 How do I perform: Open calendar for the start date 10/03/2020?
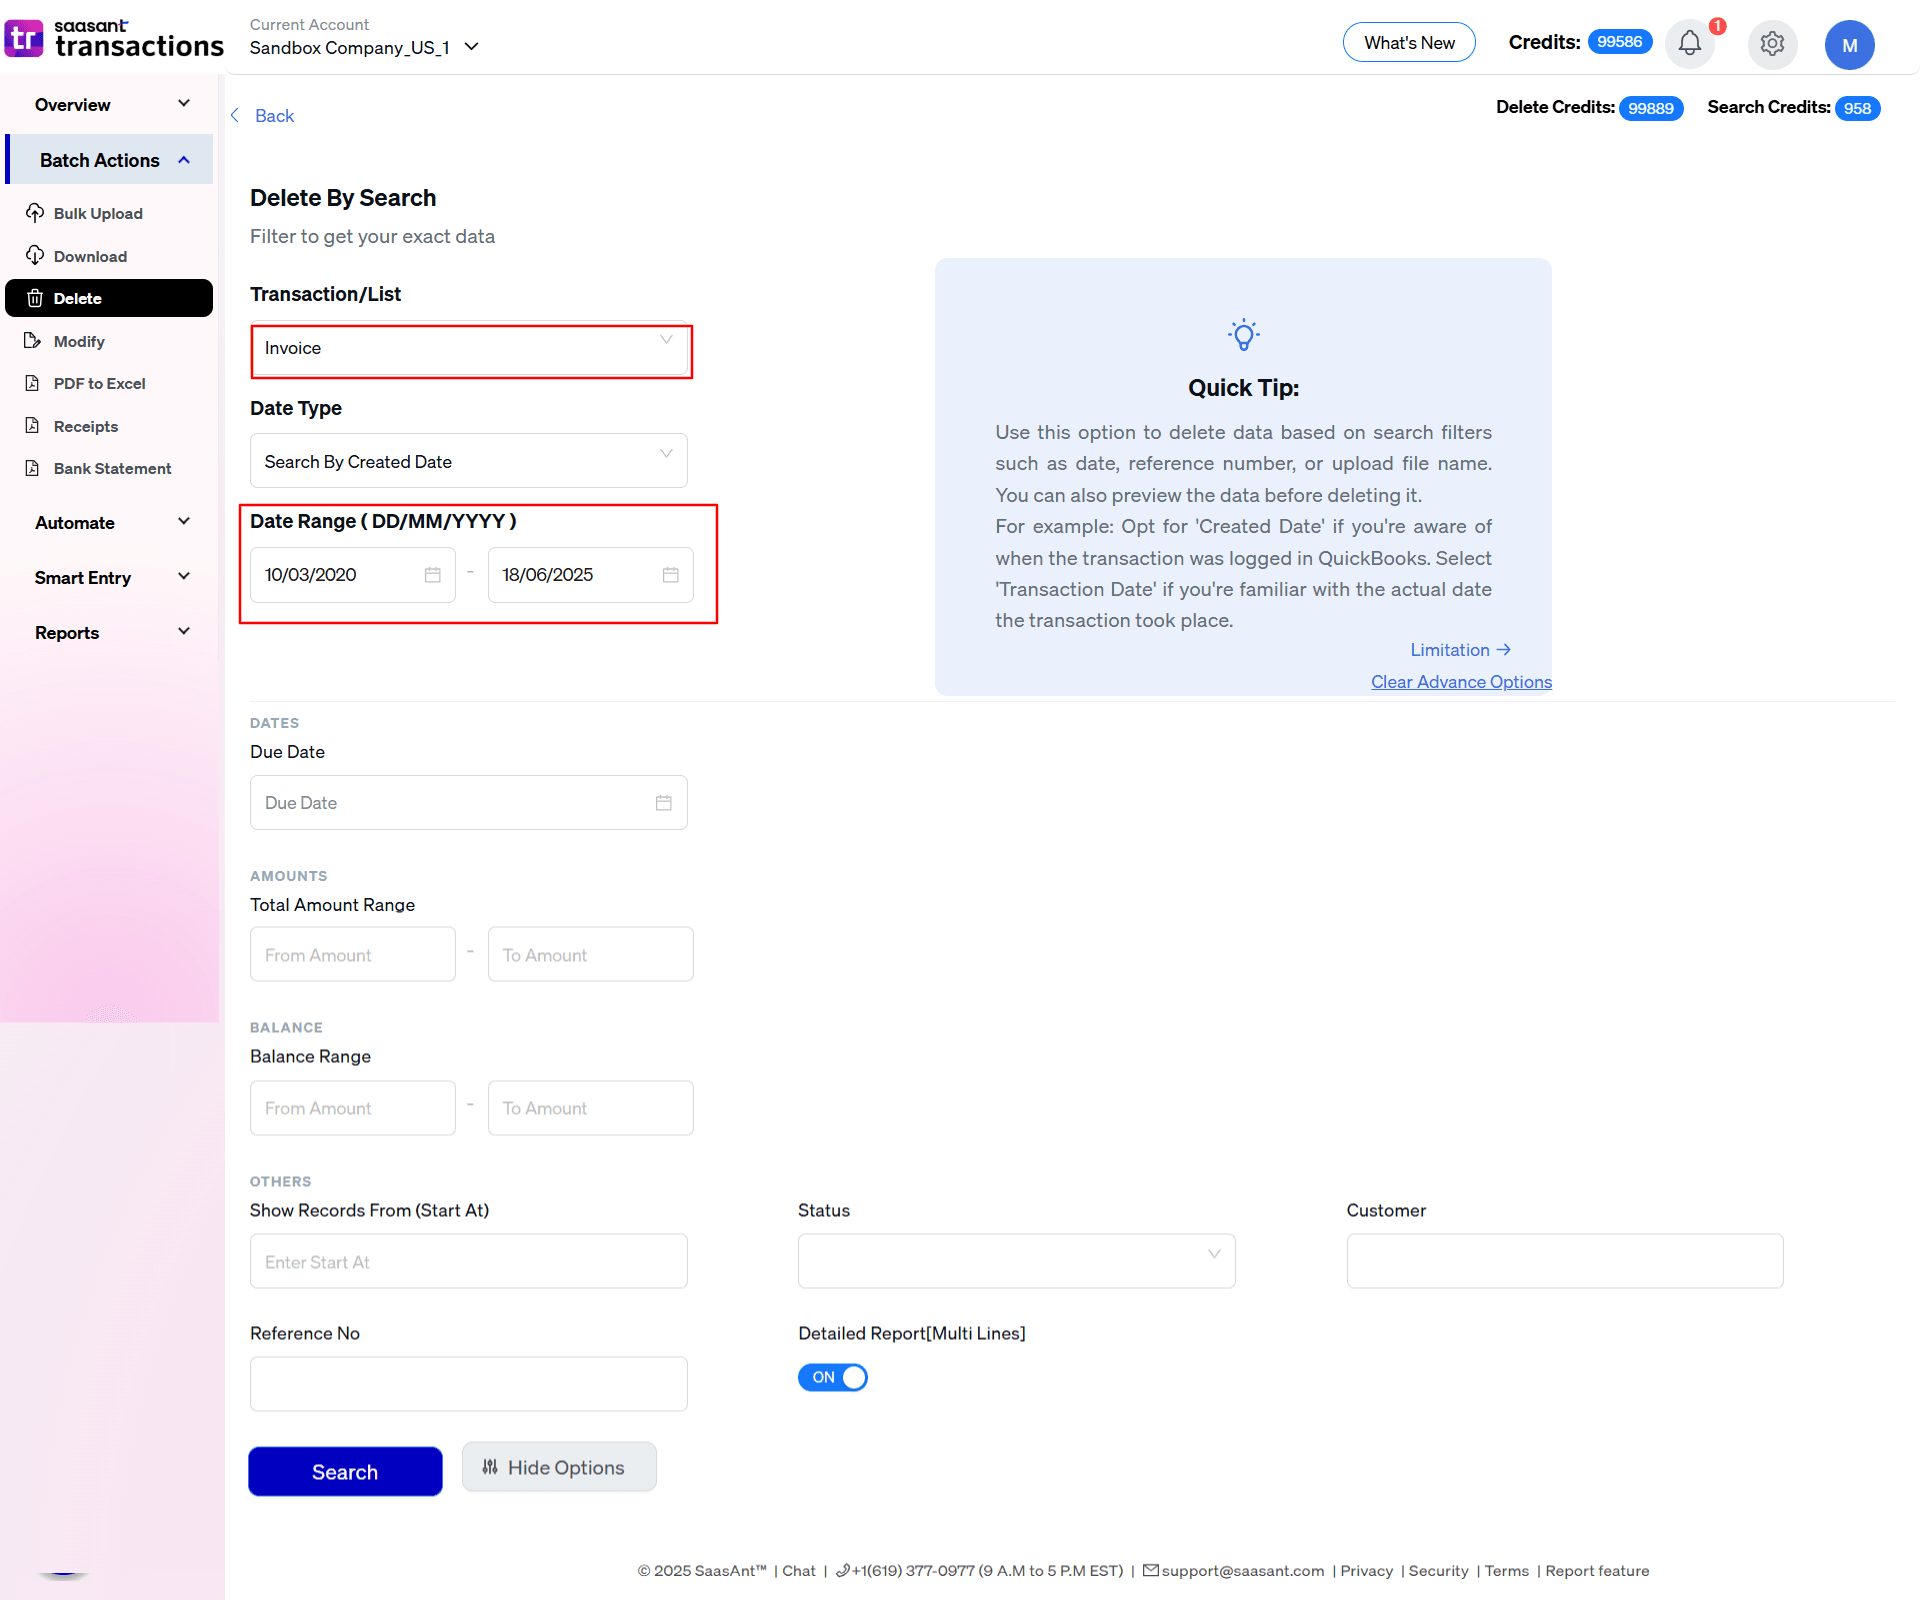tap(432, 575)
